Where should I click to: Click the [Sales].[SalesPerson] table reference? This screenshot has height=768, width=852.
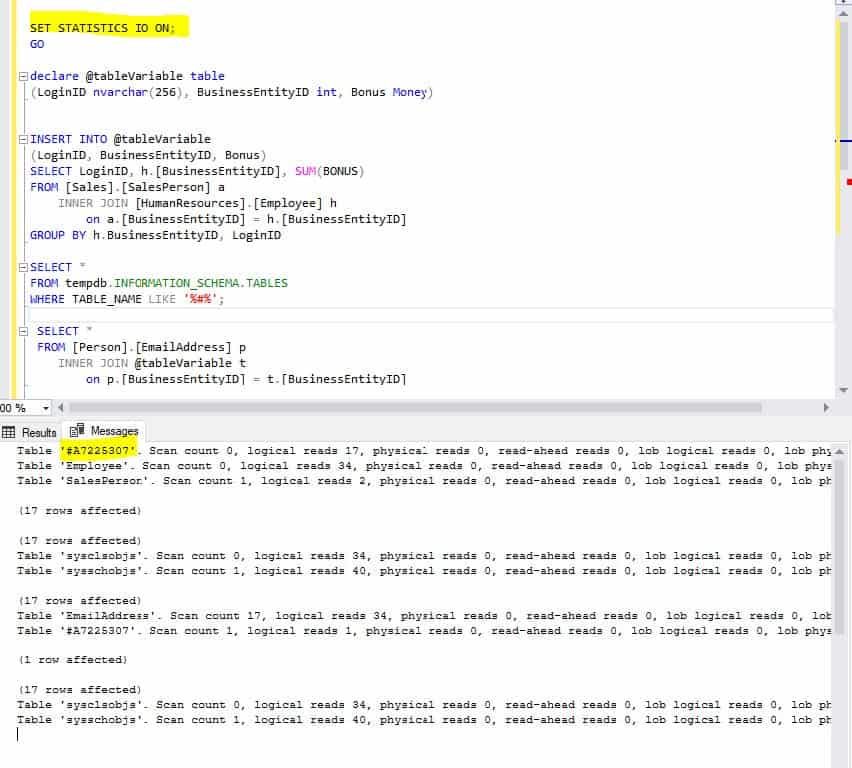137,187
